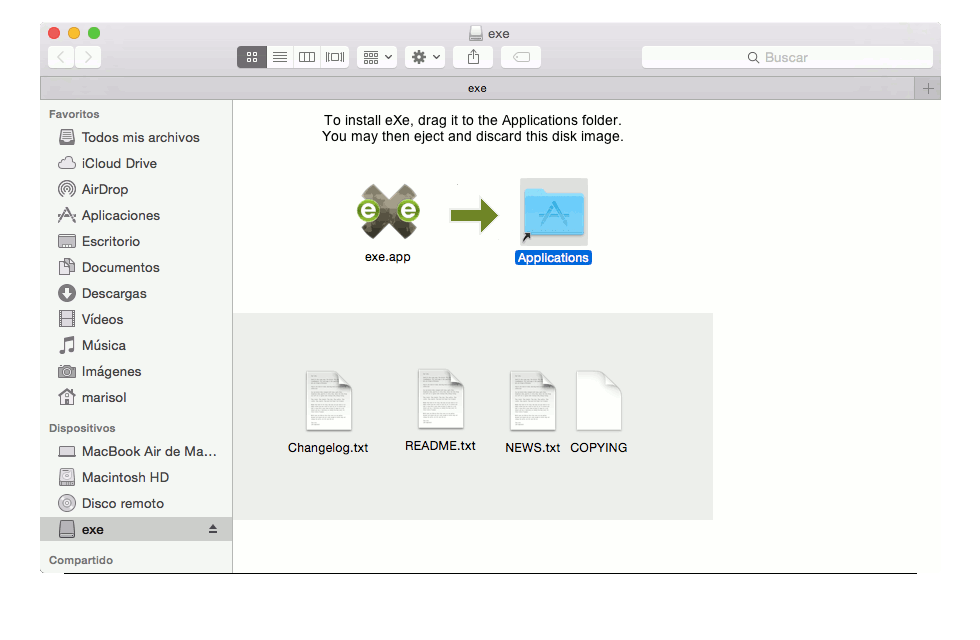This screenshot has width=980, height=640.
Task: Open the Applications folder shortcut
Action: coord(553,212)
